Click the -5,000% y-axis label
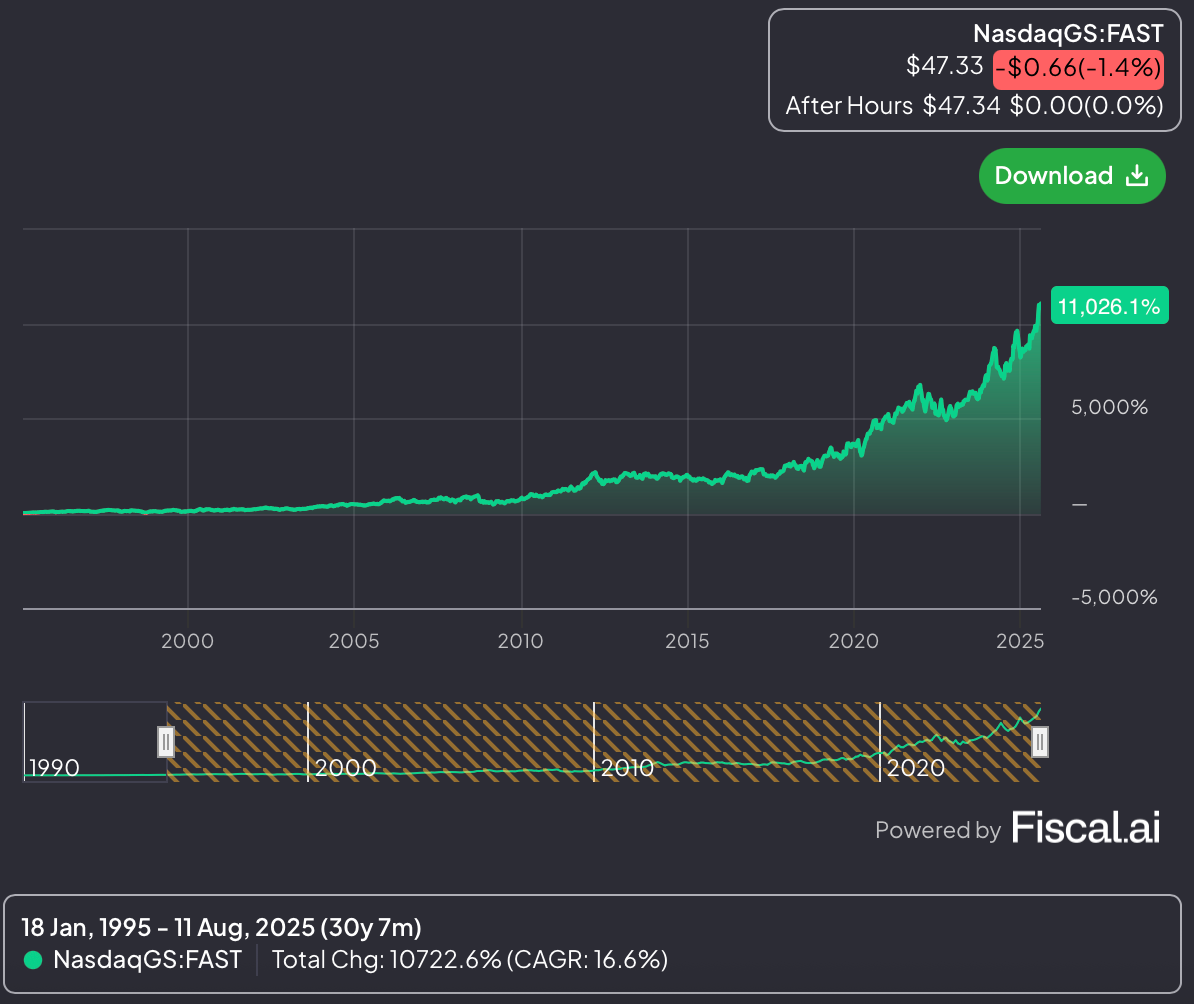The width and height of the screenshot is (1194, 1004). [1114, 597]
